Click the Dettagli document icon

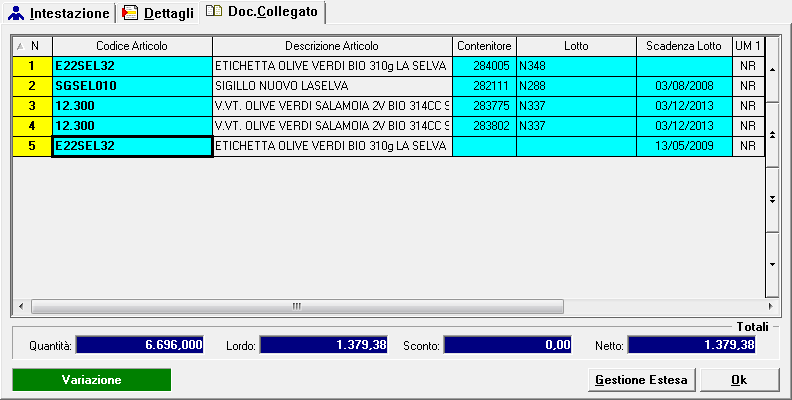click(130, 13)
